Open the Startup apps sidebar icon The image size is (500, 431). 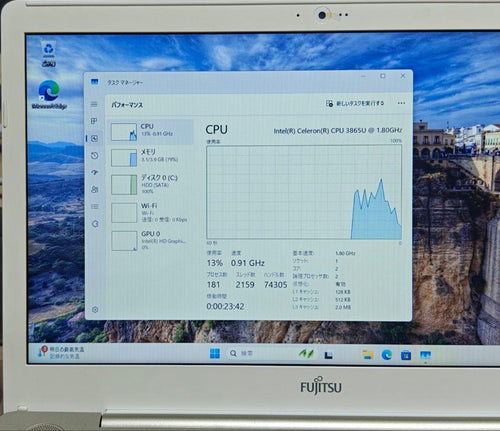click(x=94, y=172)
